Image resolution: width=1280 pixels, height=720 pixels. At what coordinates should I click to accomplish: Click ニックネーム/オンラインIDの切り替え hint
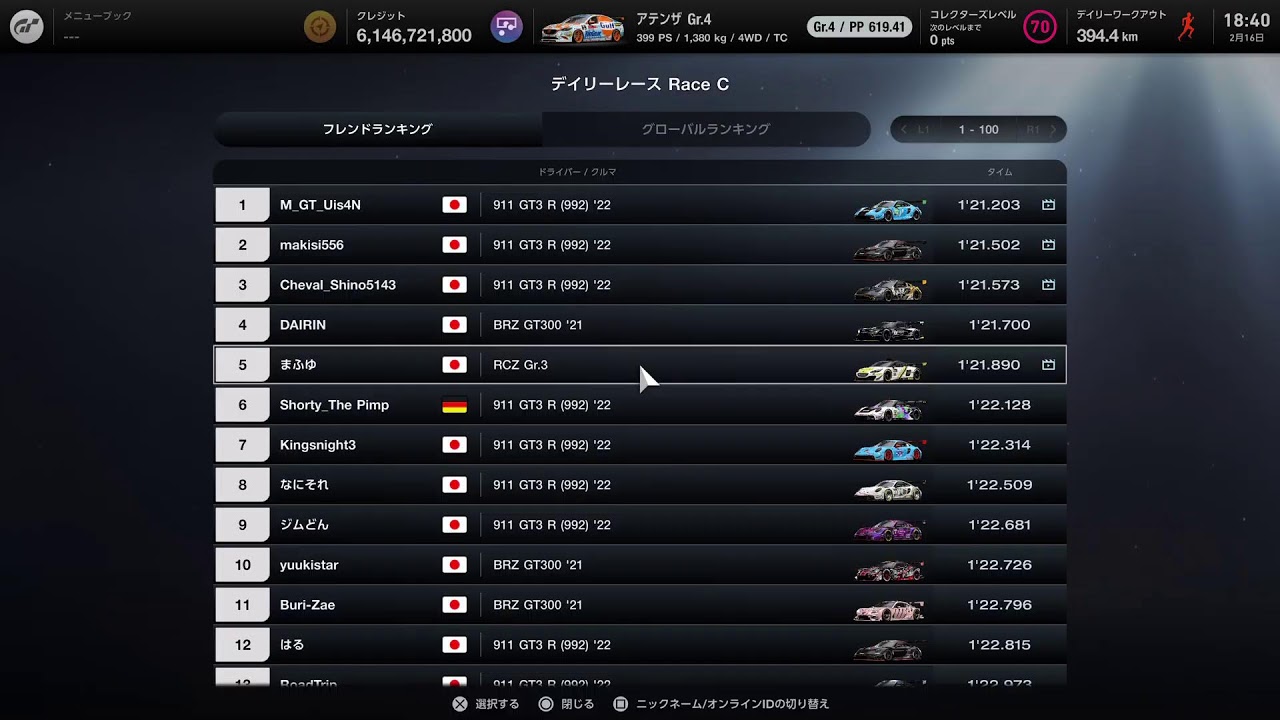click(x=721, y=704)
